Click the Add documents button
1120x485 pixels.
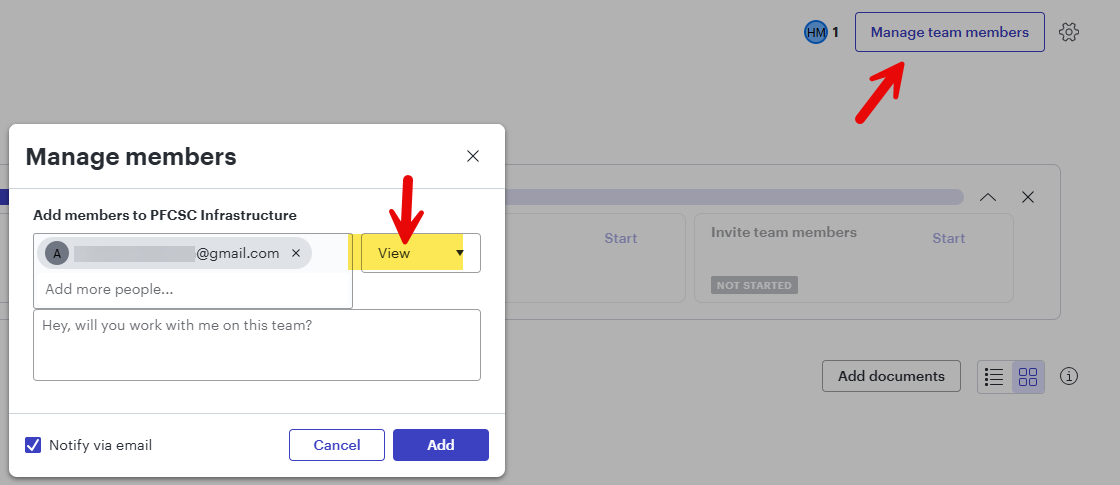(891, 376)
